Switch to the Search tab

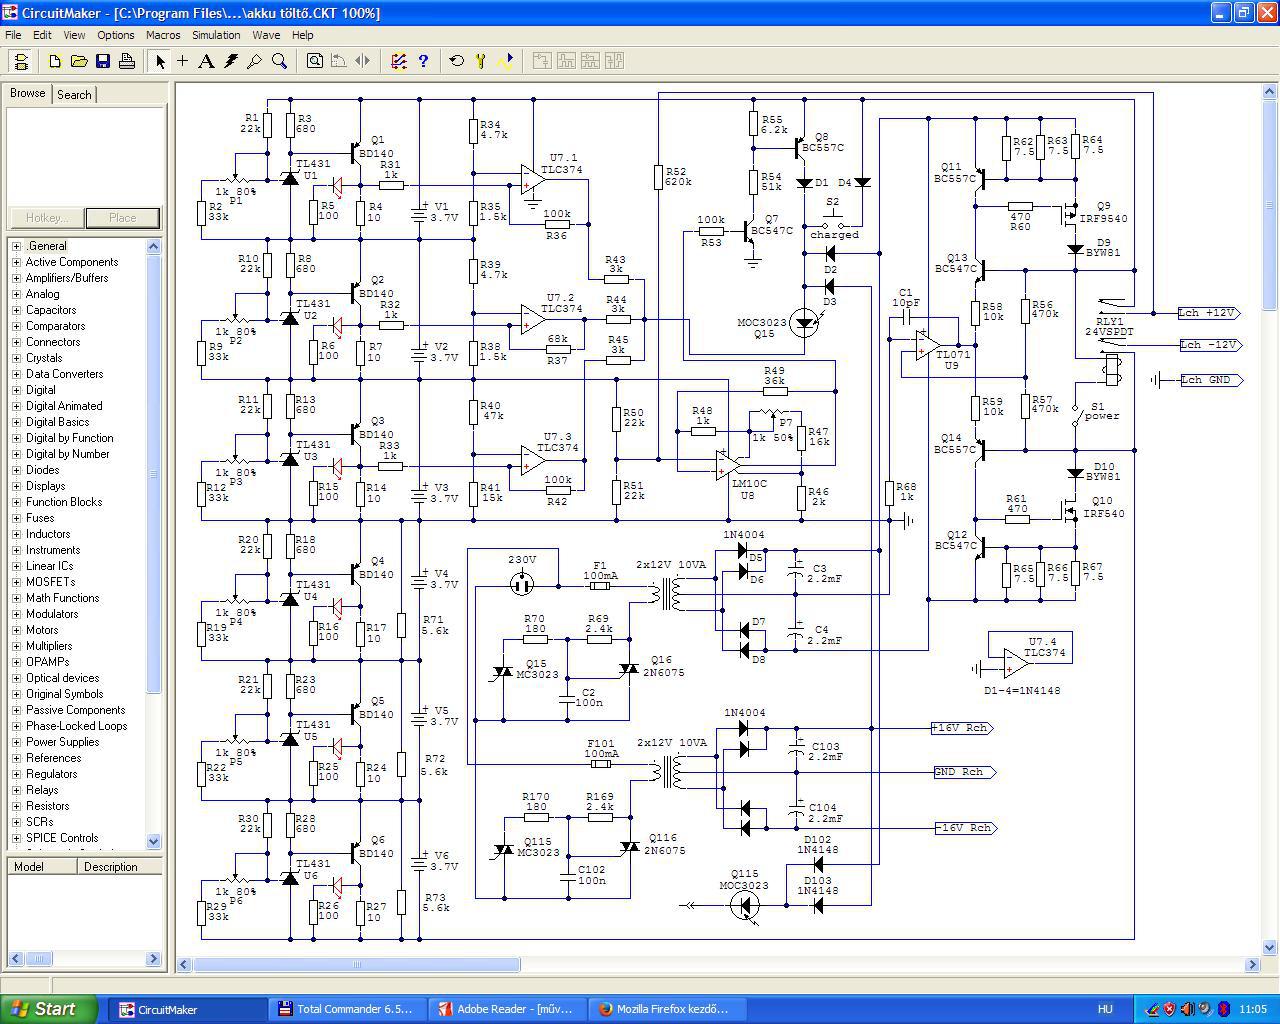[74, 95]
